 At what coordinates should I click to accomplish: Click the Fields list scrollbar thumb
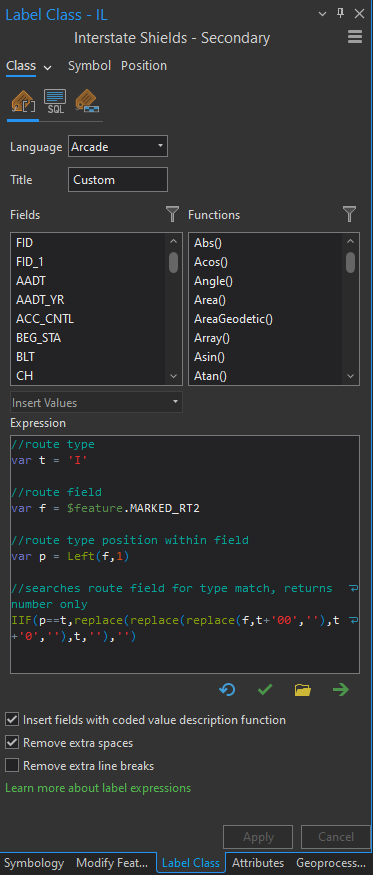173,262
